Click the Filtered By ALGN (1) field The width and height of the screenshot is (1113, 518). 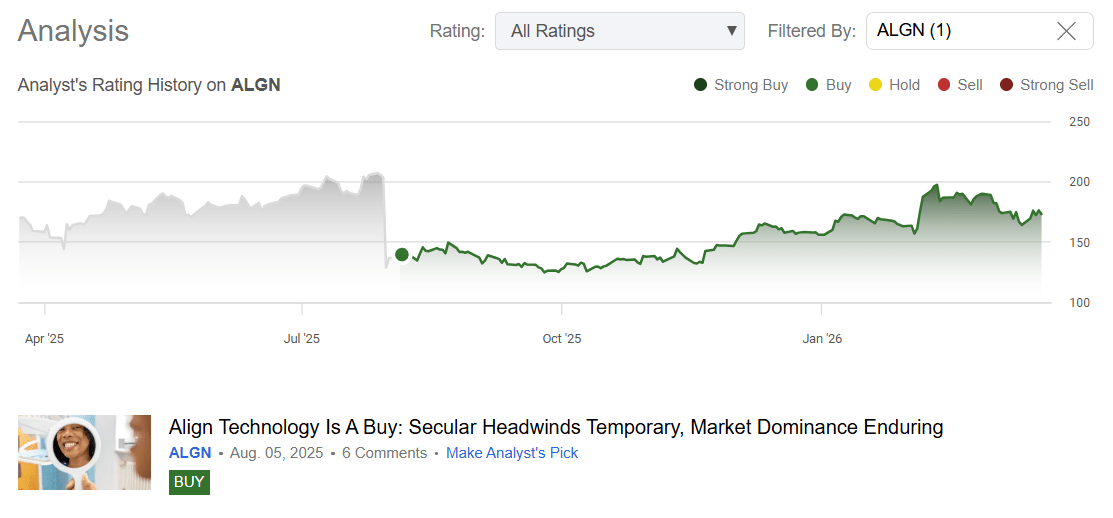[980, 31]
